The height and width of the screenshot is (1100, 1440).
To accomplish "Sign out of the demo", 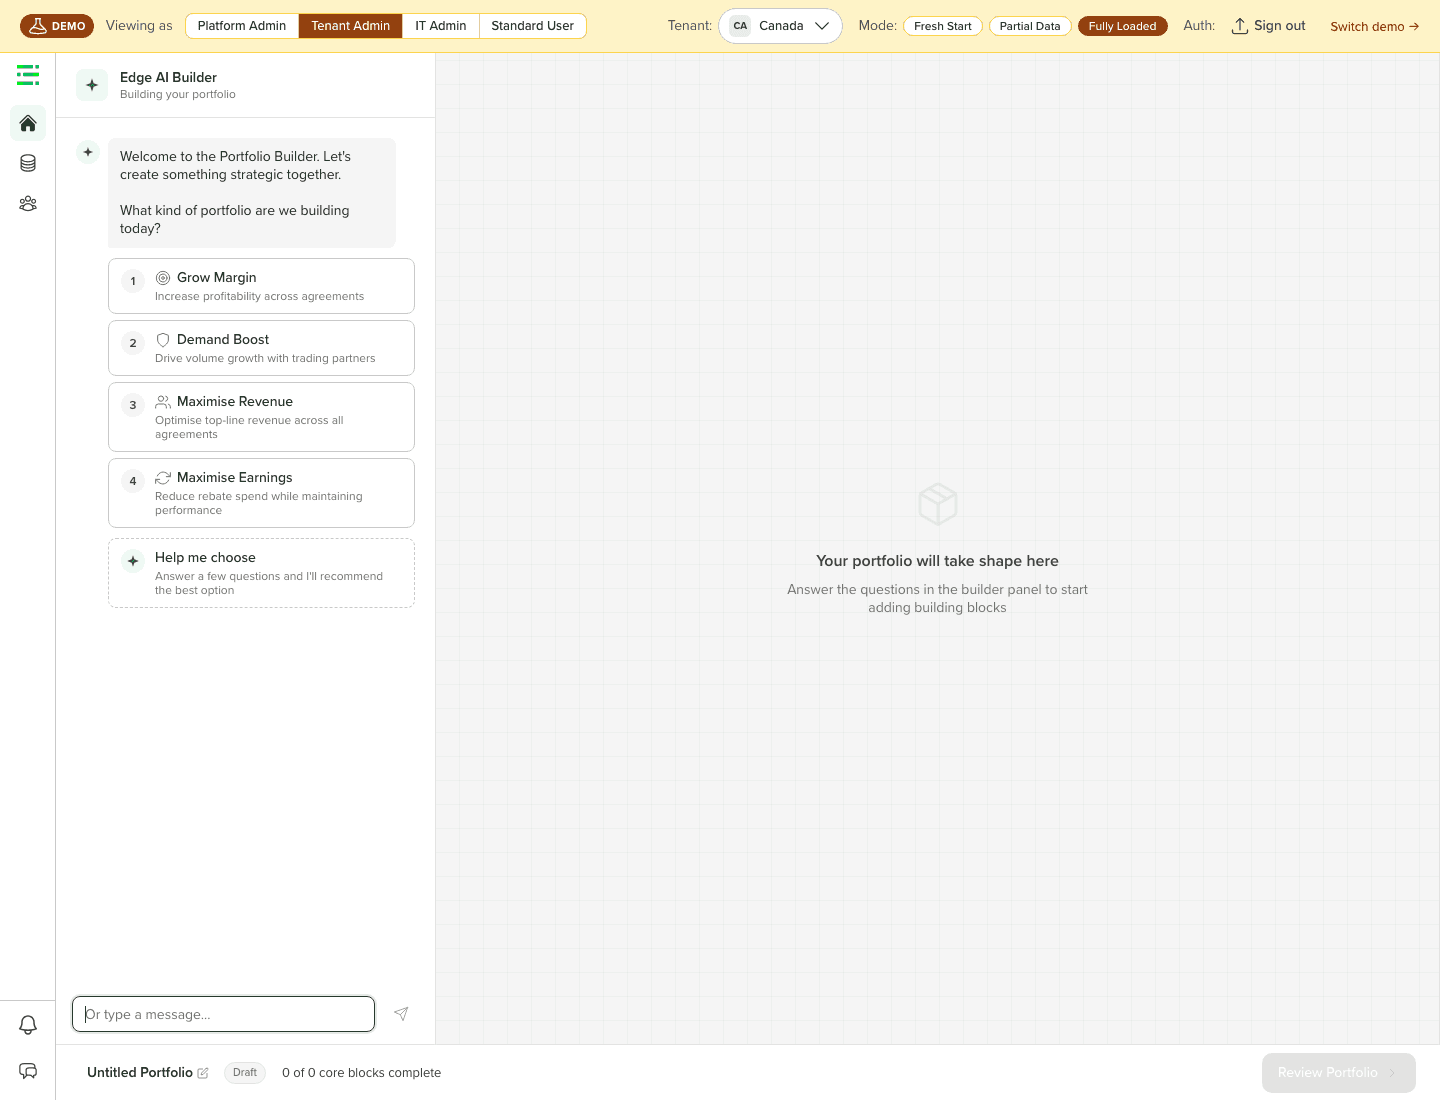I will 1269,26.
